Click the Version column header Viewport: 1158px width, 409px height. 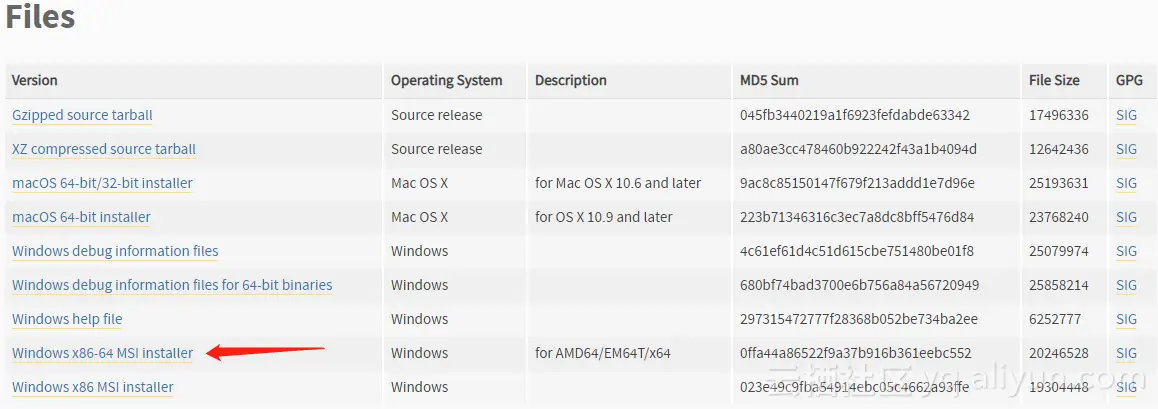tap(35, 80)
